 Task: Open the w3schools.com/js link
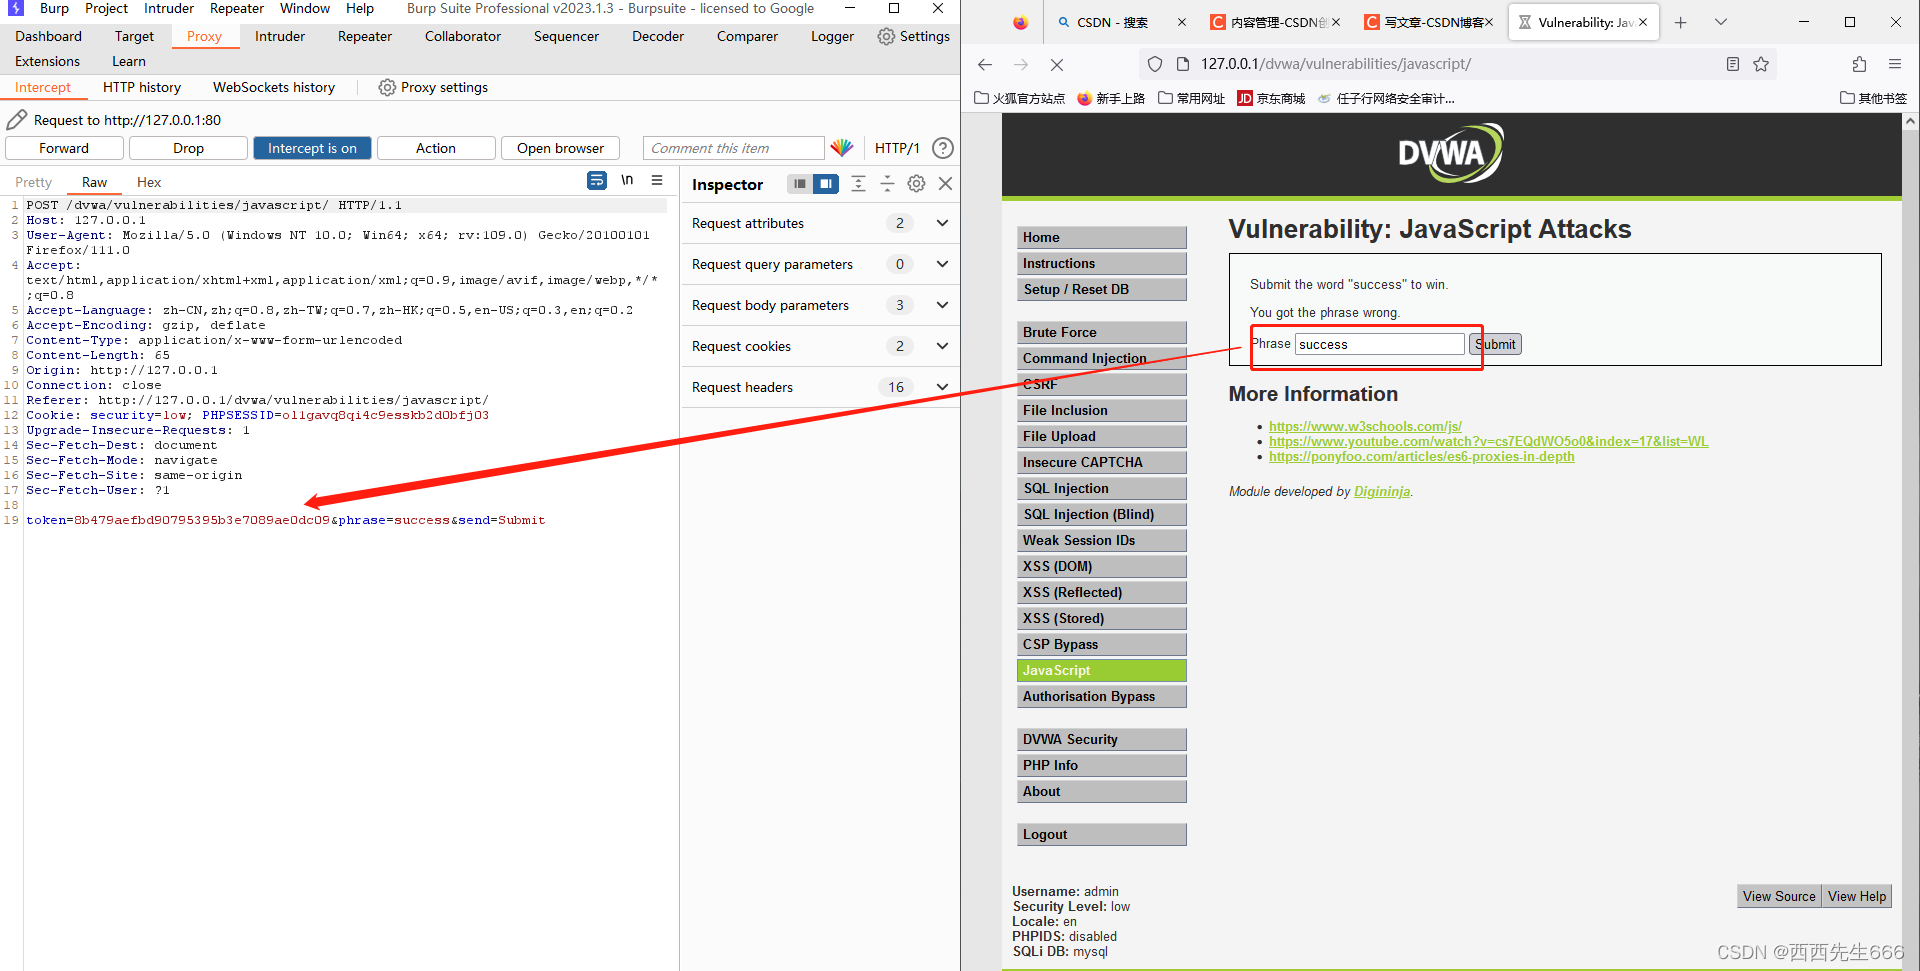[1365, 426]
